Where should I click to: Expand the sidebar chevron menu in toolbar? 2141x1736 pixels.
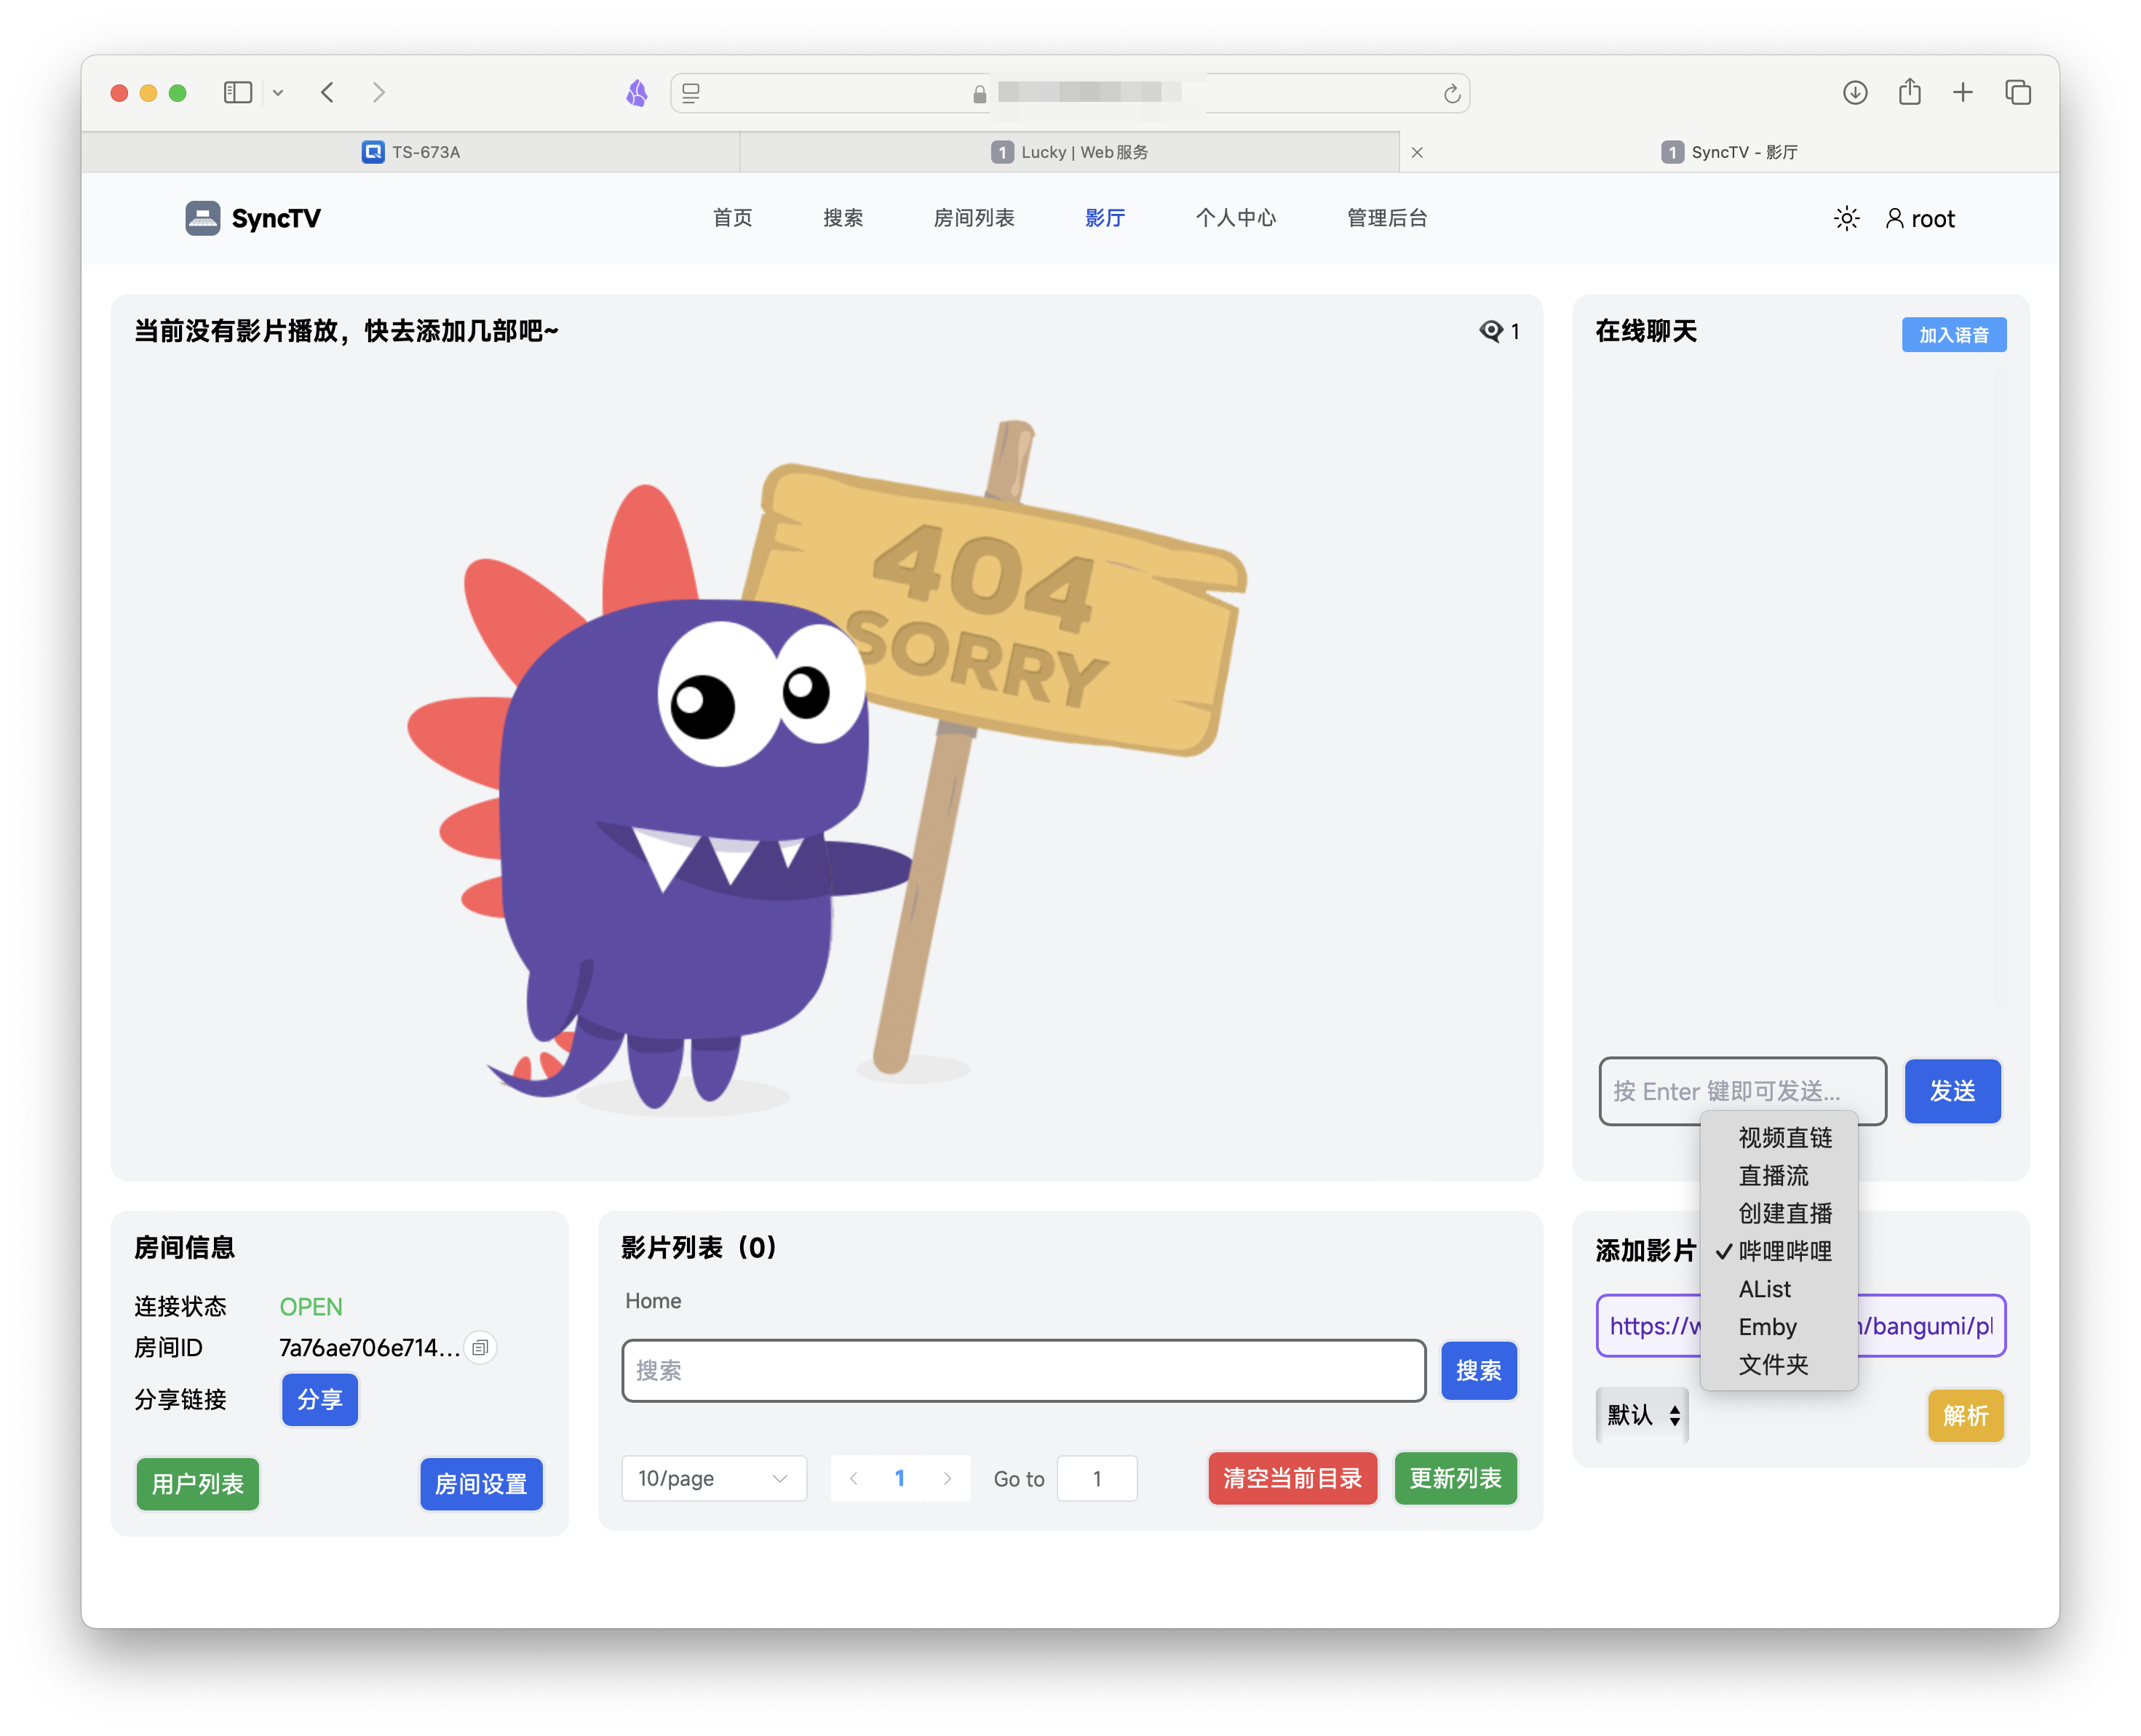pyautogui.click(x=278, y=93)
